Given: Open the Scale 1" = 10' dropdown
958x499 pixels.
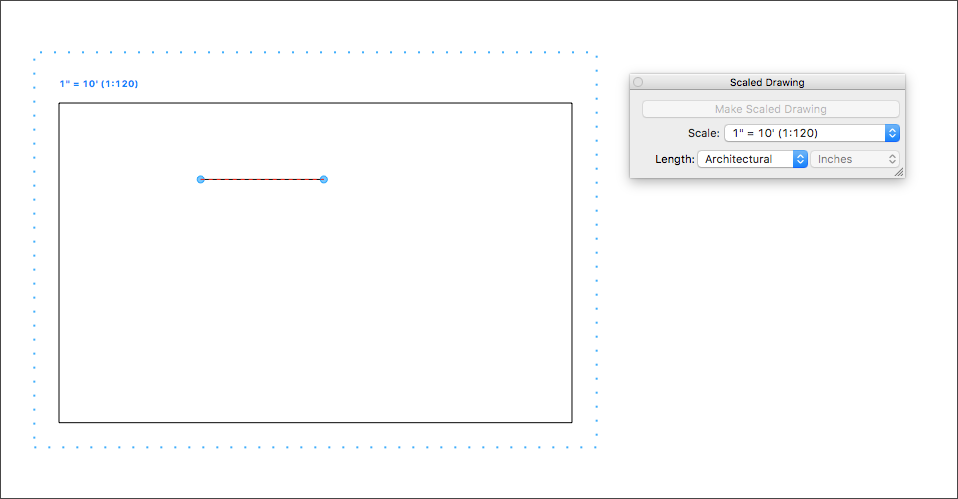Looking at the screenshot, I should point(811,133).
